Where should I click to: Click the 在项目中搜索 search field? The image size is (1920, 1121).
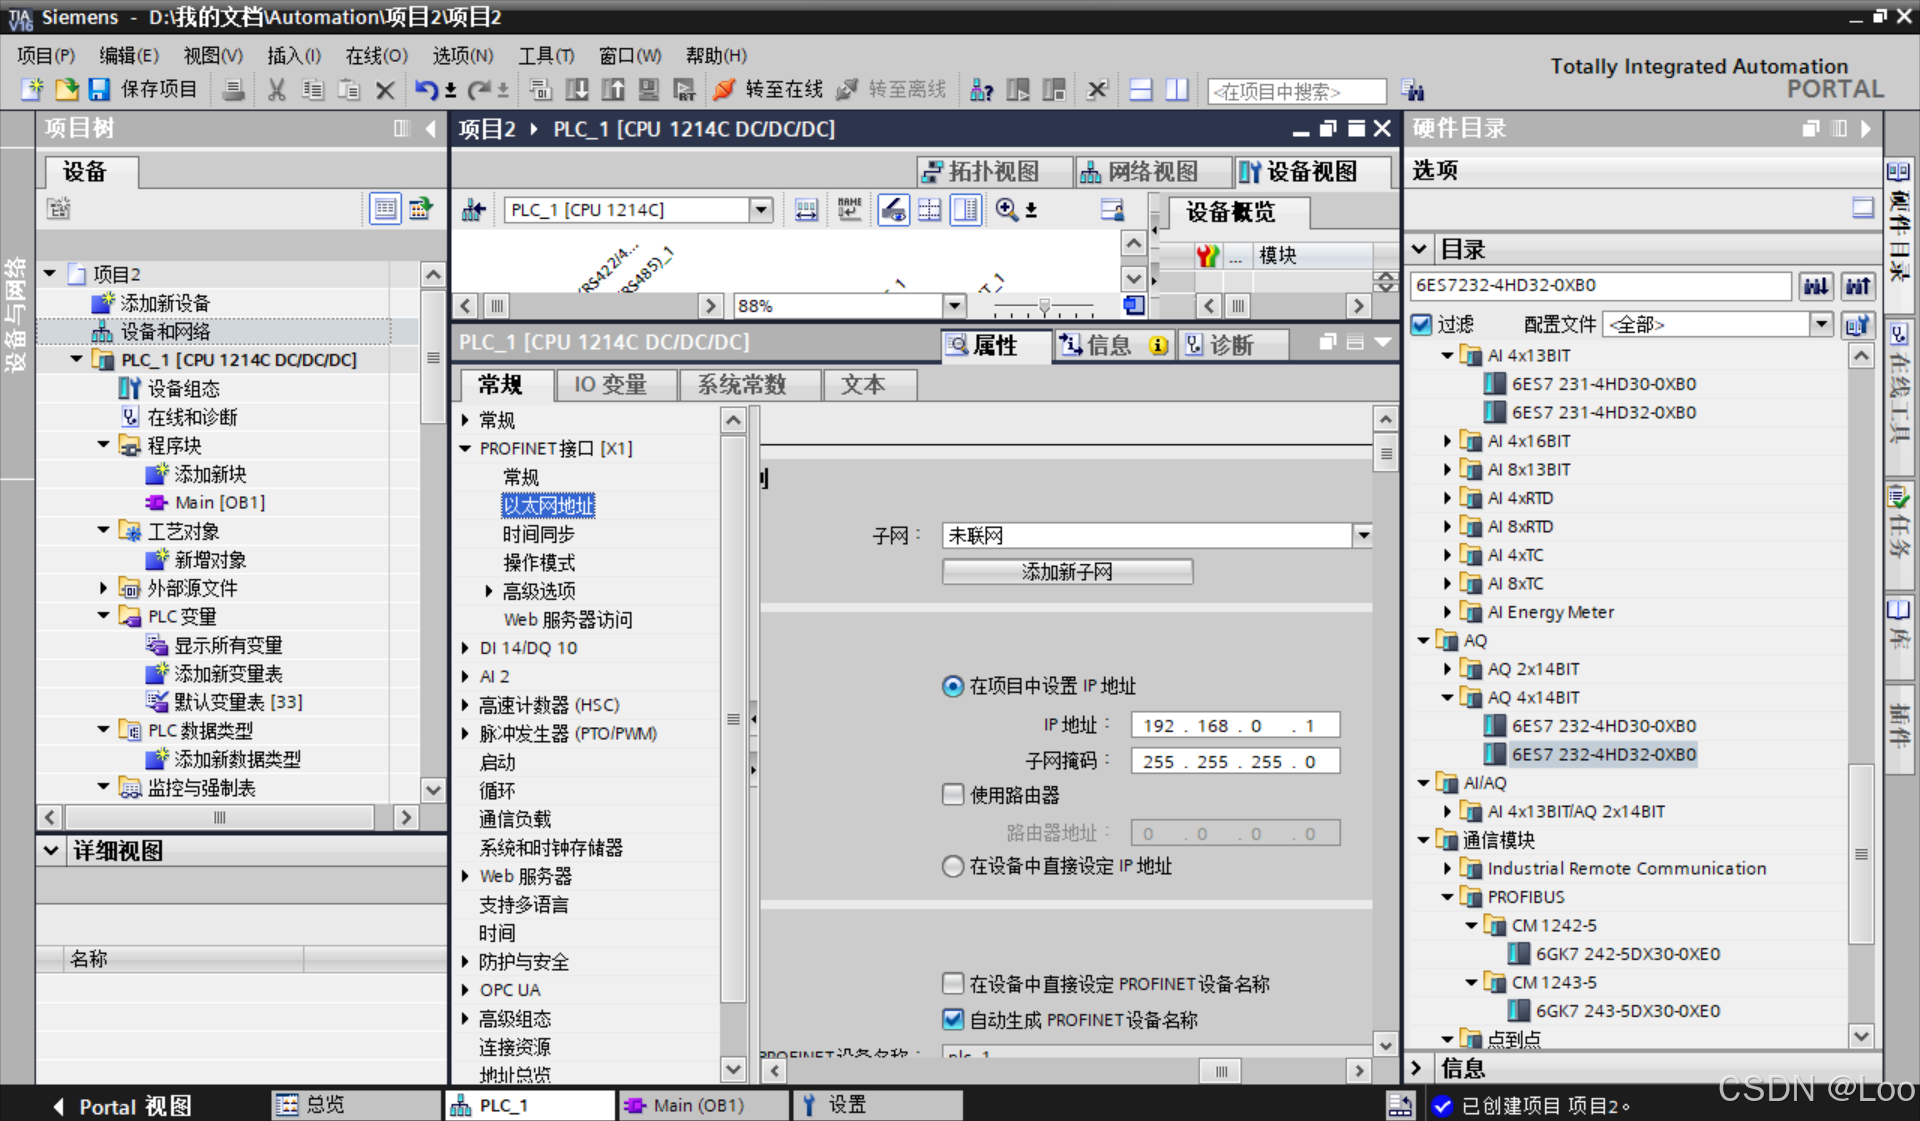1296,92
